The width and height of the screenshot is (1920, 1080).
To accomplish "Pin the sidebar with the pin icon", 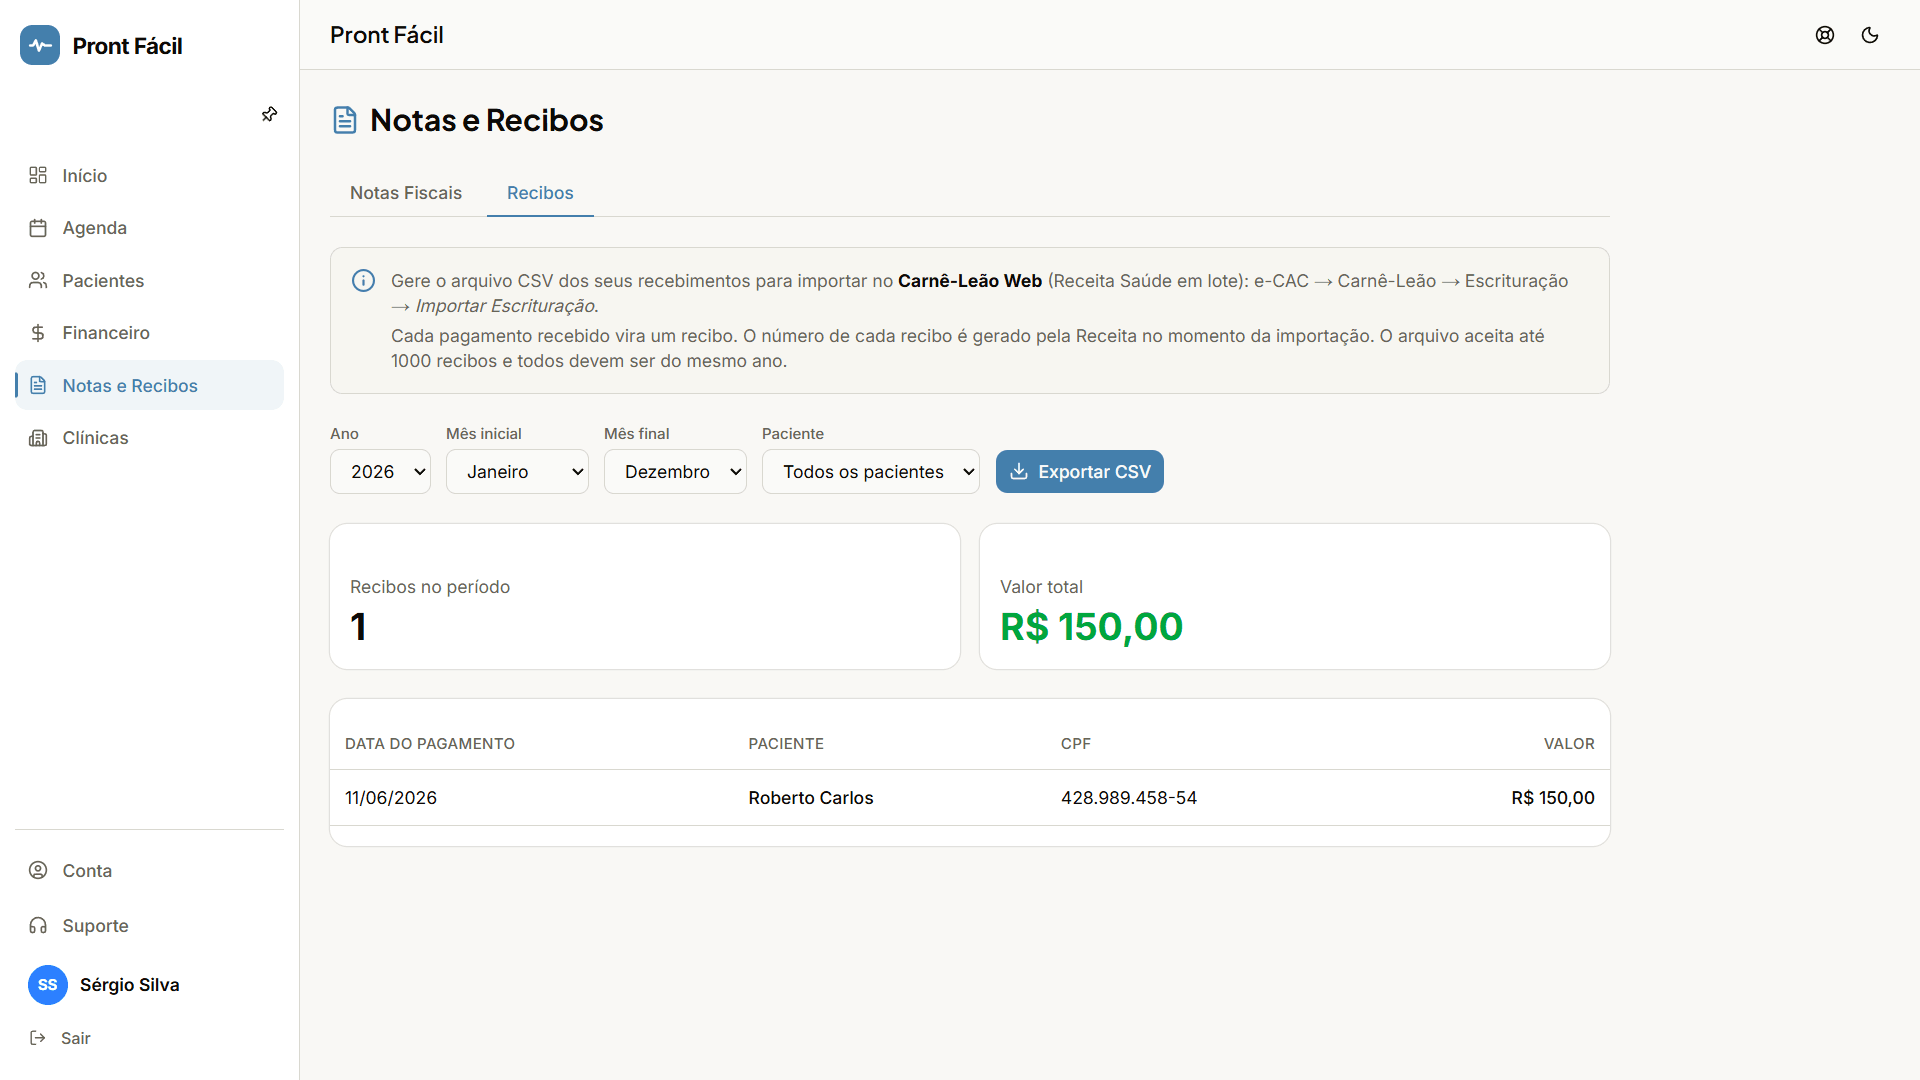I will (x=269, y=115).
